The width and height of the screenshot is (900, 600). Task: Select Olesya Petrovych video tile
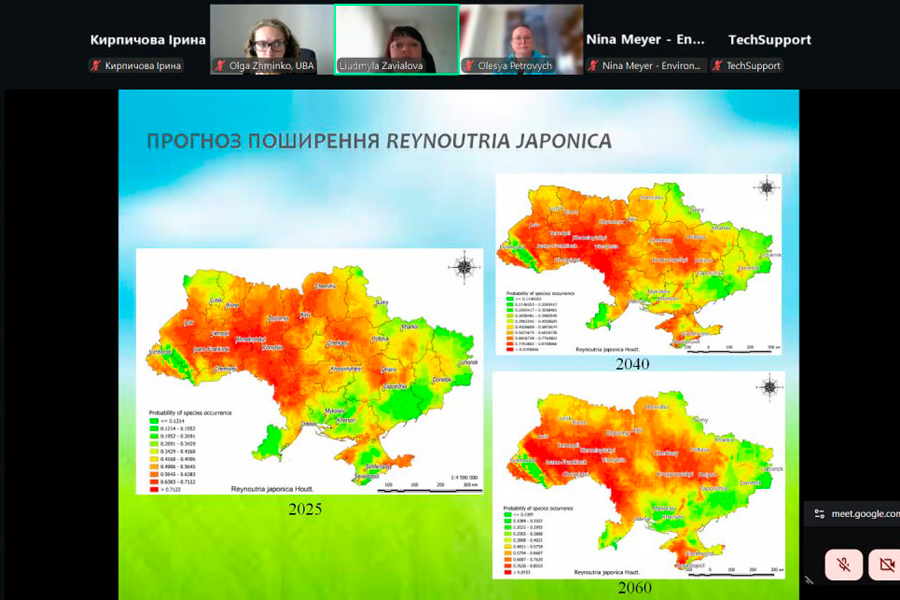521,40
